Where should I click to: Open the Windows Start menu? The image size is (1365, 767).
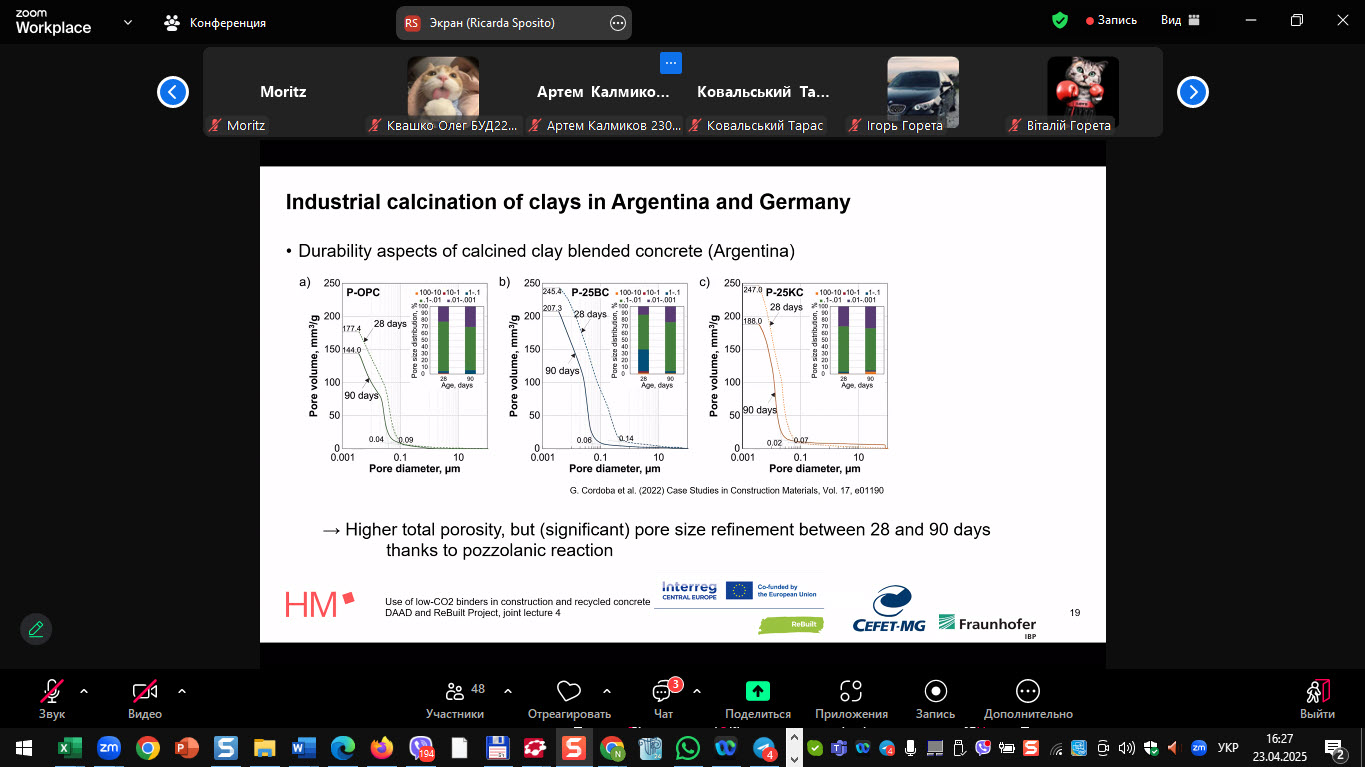tap(23, 748)
